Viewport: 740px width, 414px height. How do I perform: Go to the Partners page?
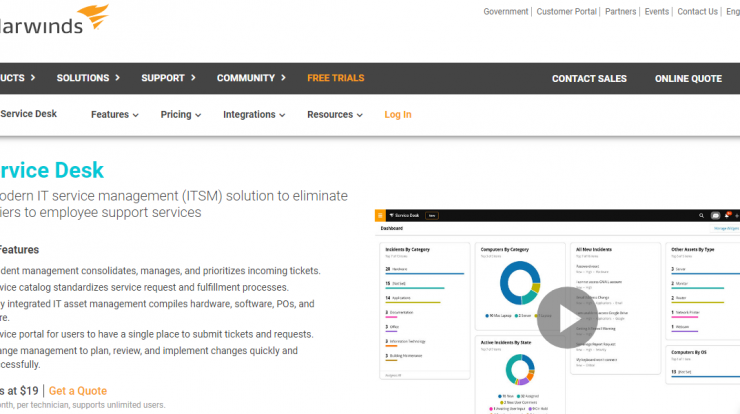pyautogui.click(x=621, y=12)
